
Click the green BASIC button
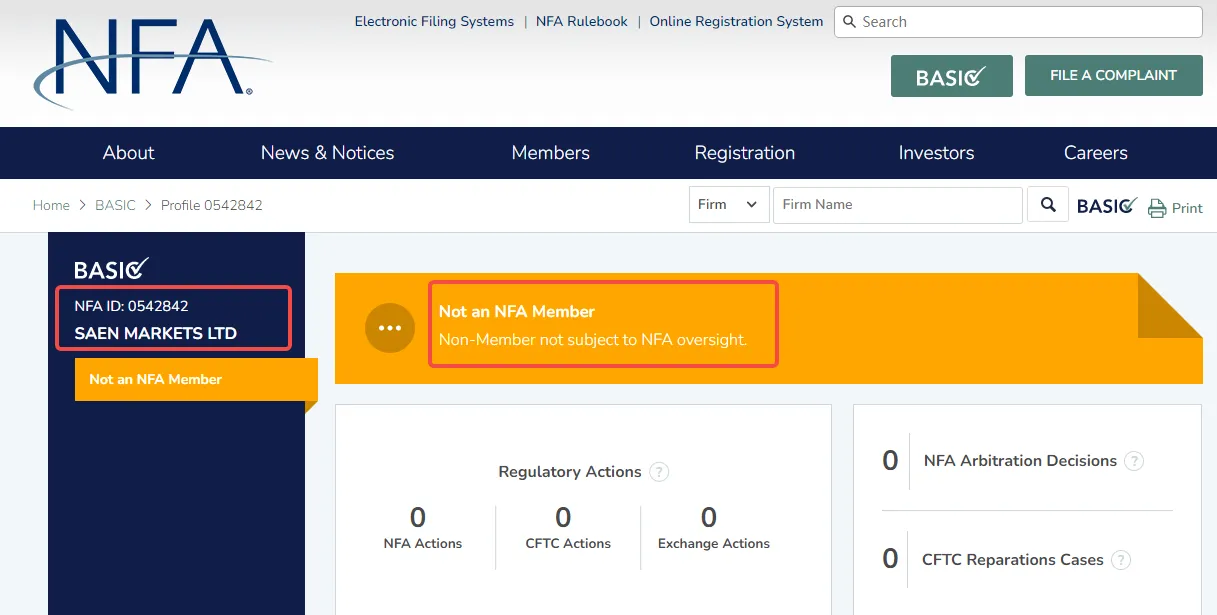point(952,76)
